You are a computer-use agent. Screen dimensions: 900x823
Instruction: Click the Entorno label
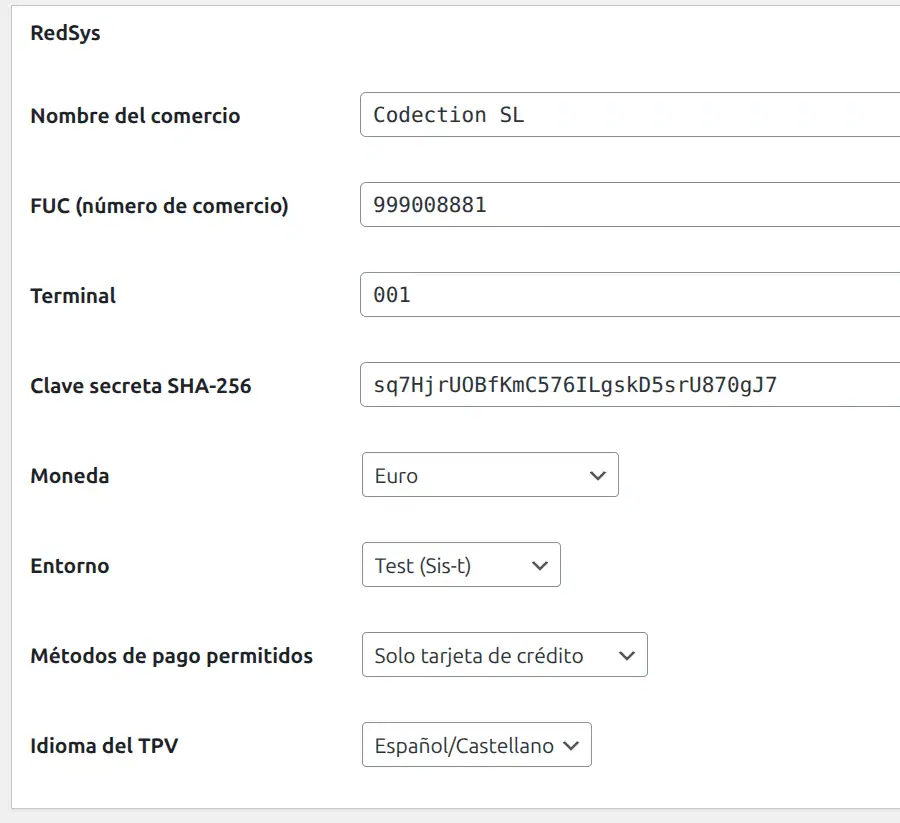tap(69, 566)
